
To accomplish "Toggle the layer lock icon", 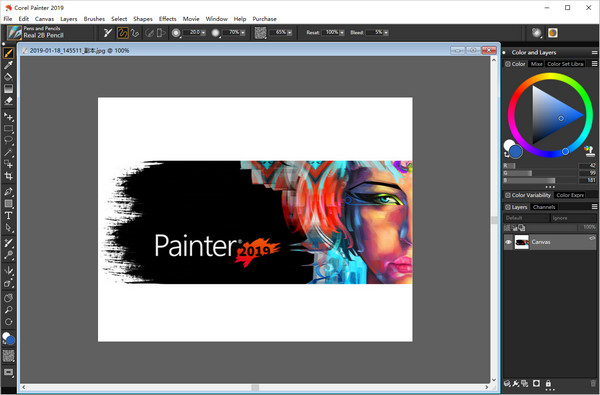I will tap(548, 383).
